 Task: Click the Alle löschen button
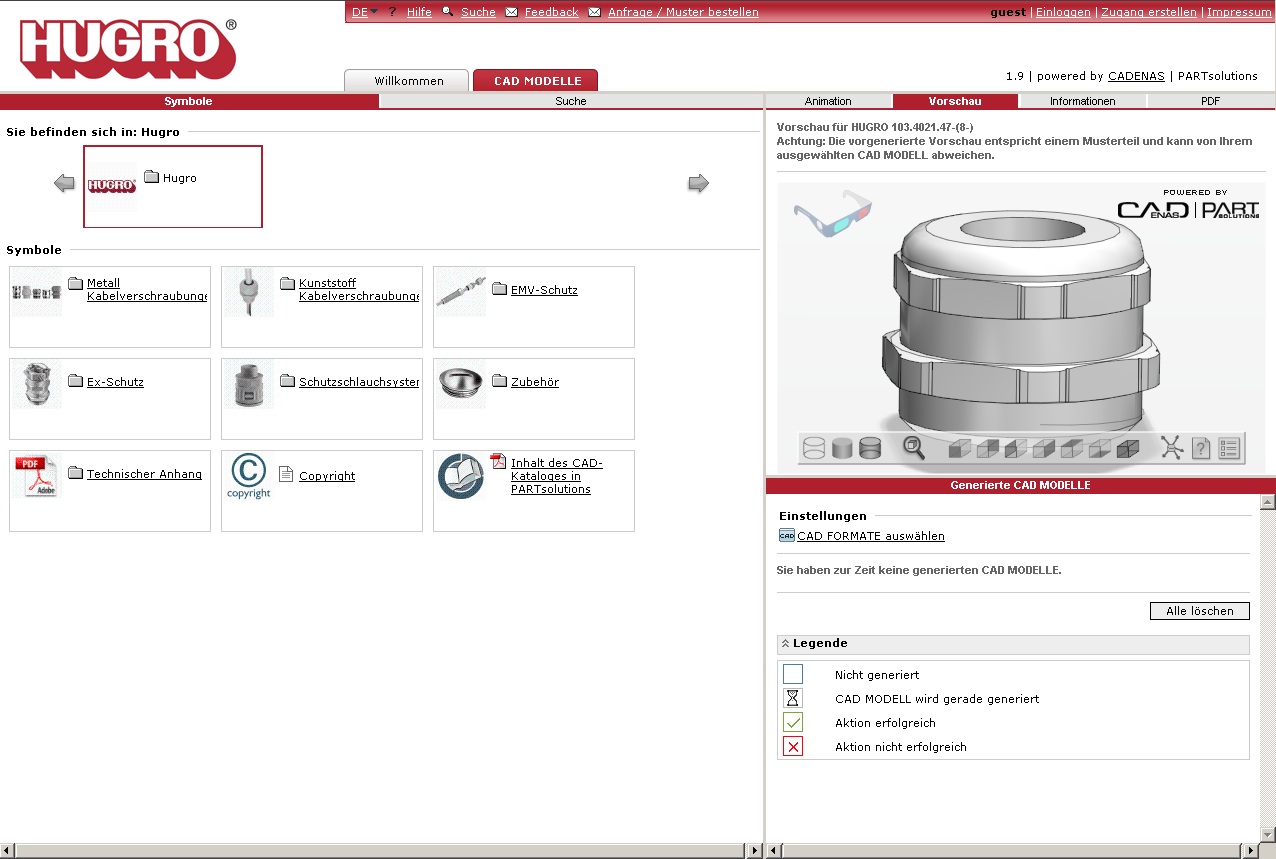point(1199,611)
